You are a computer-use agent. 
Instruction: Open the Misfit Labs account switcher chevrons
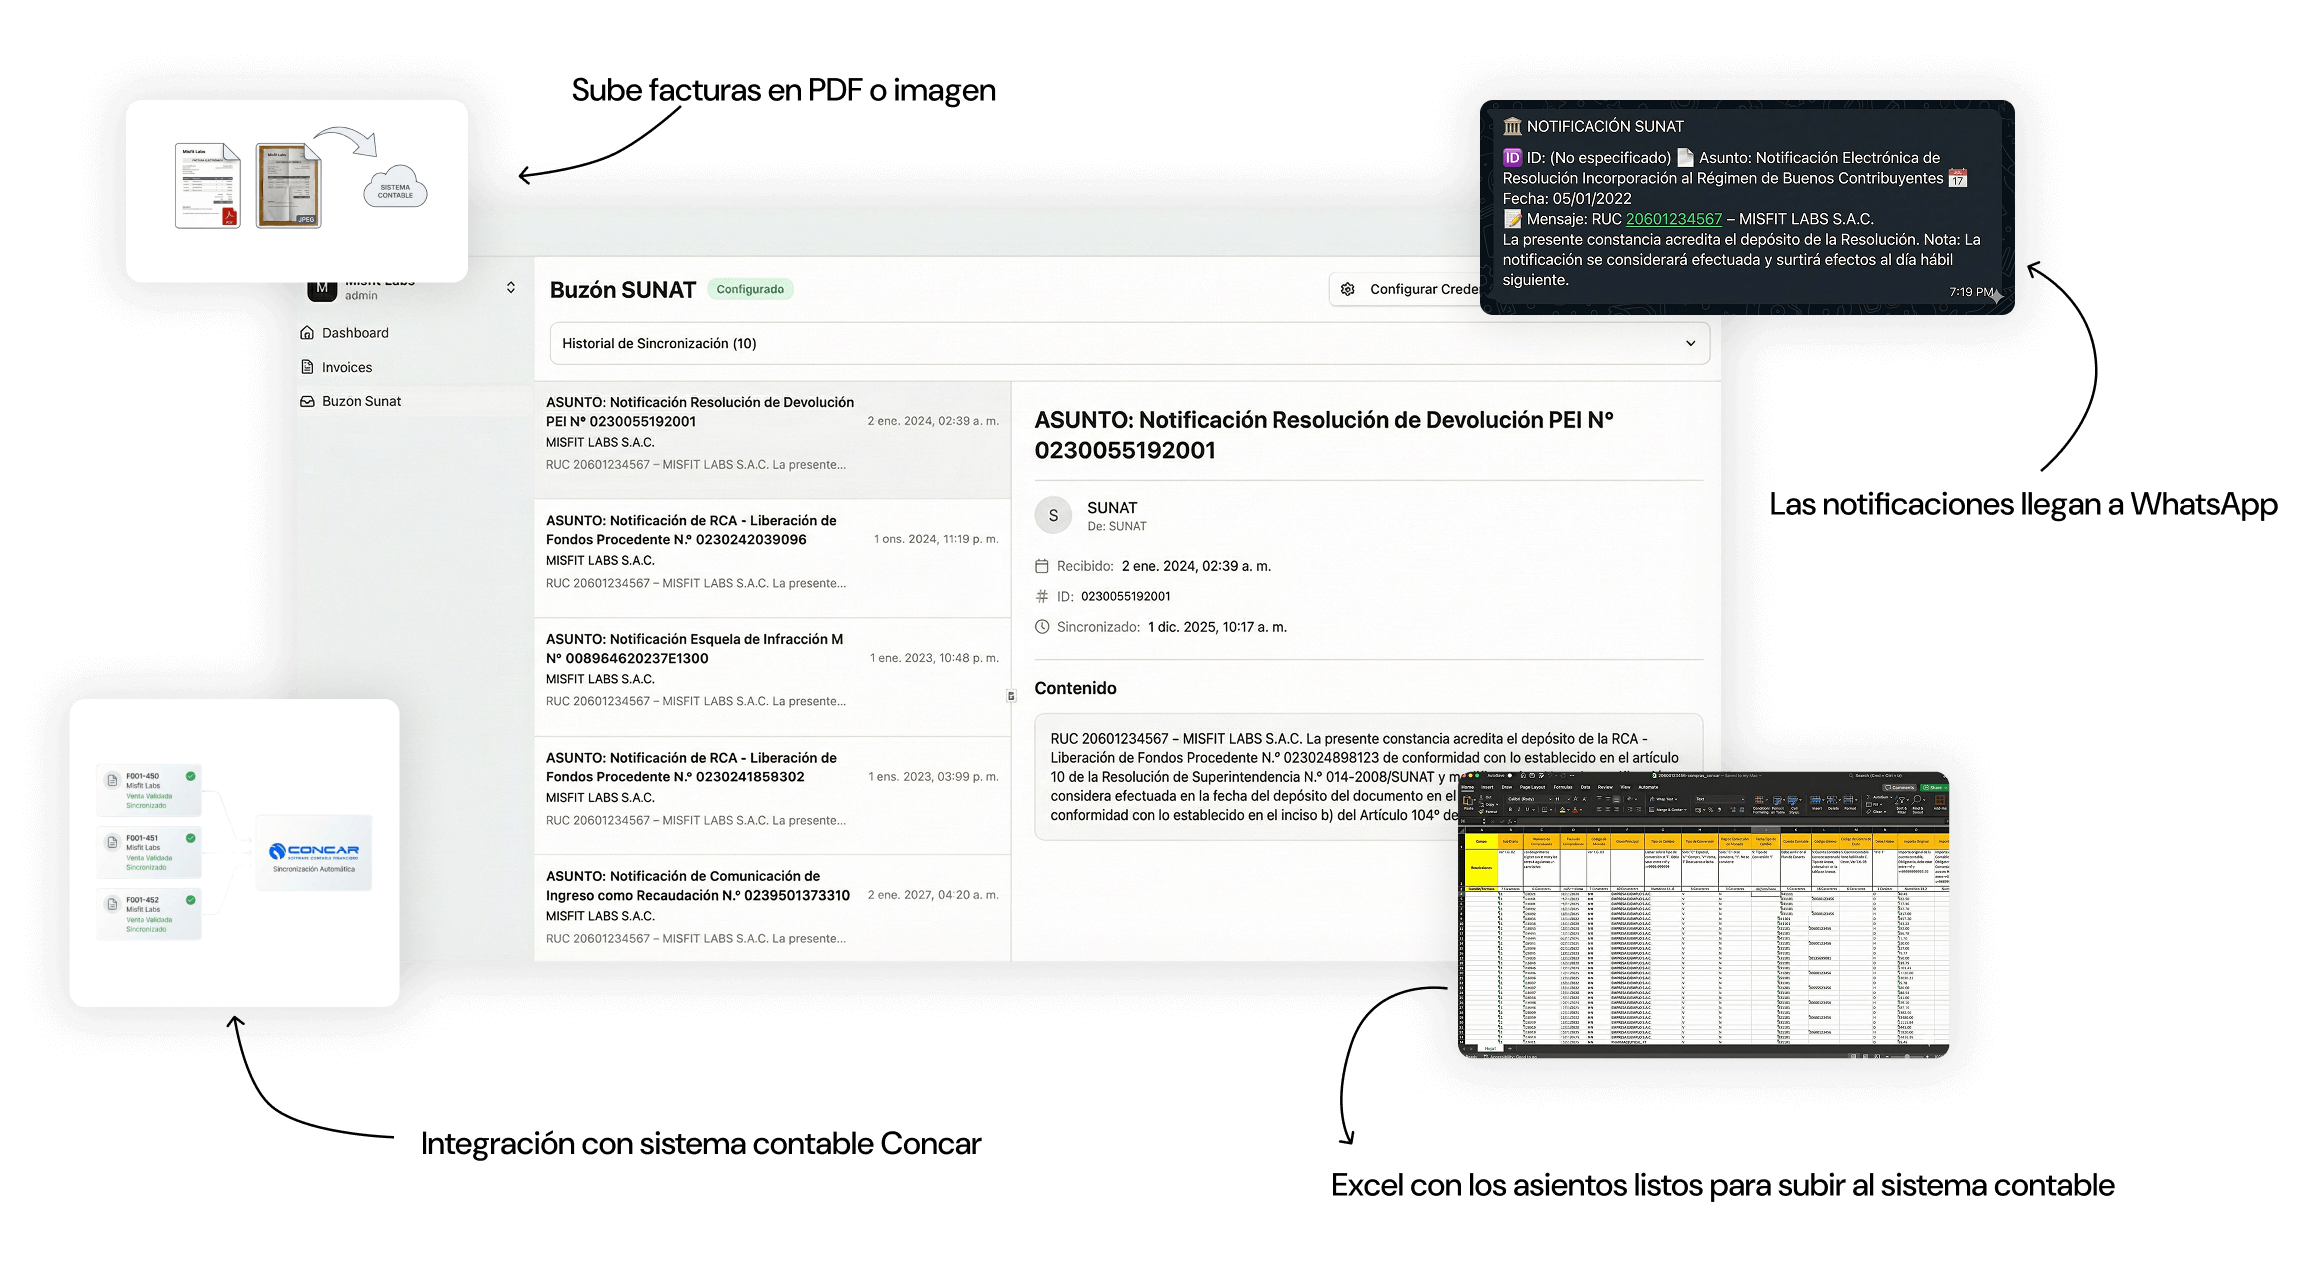point(510,287)
